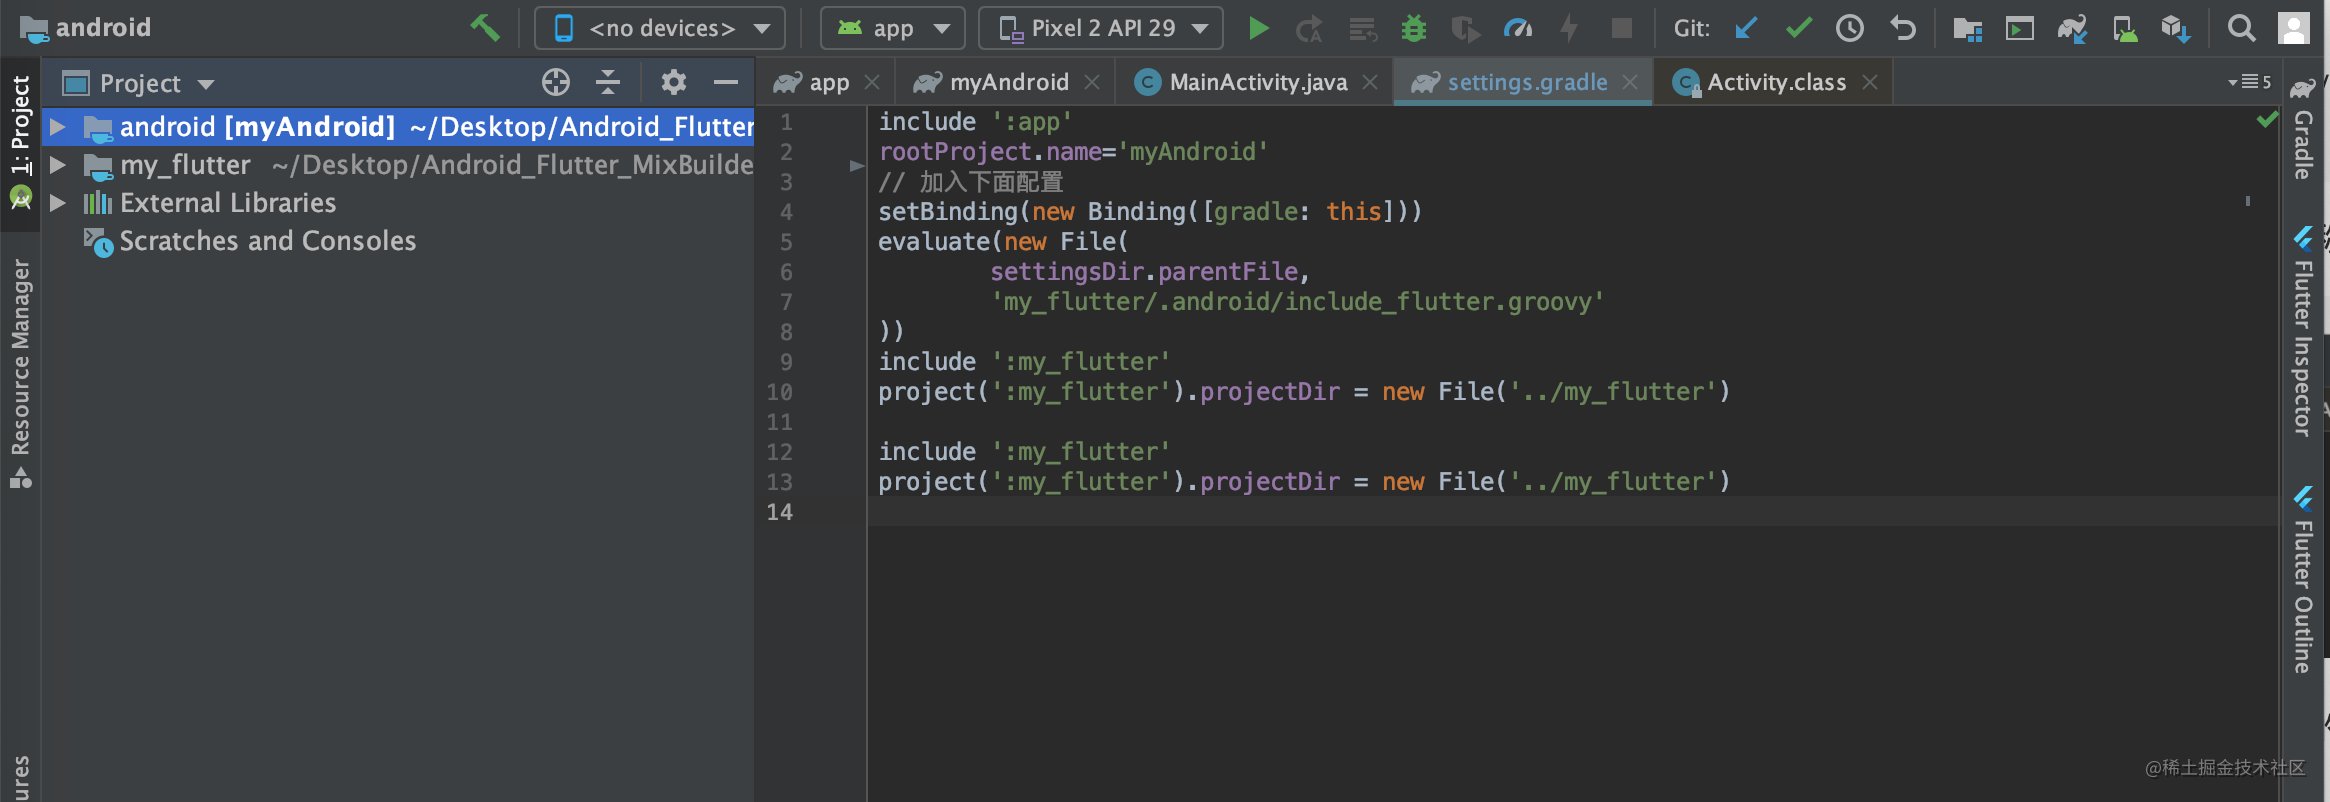The width and height of the screenshot is (2330, 802).
Task: Open the no devices selector dropdown
Action: point(660,28)
